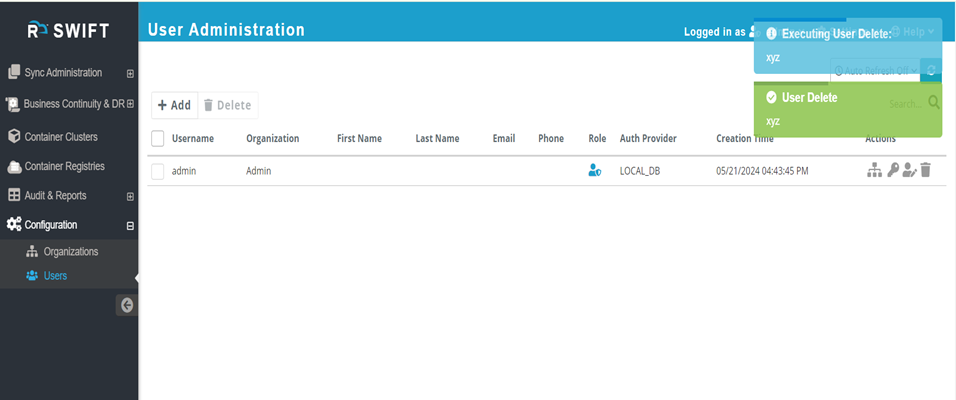Image resolution: width=956 pixels, height=400 pixels.
Task: Click the key change-password icon for admin
Action: coord(893,170)
